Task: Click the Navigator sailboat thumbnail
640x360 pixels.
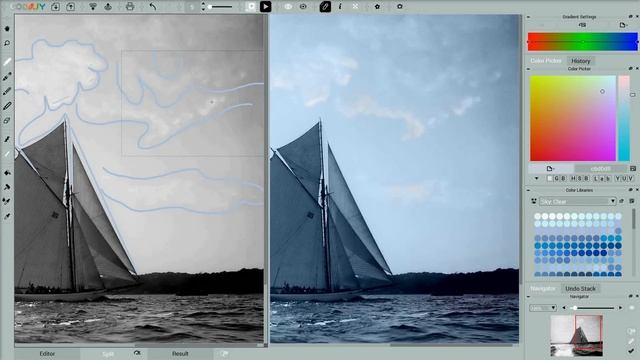Action: click(x=576, y=336)
